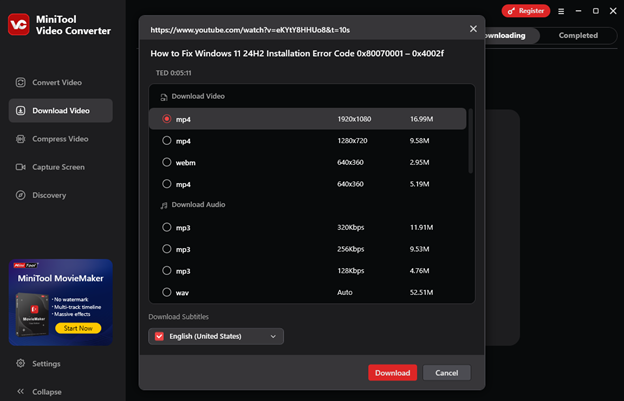Click the Convert Video sidebar icon

(20, 82)
